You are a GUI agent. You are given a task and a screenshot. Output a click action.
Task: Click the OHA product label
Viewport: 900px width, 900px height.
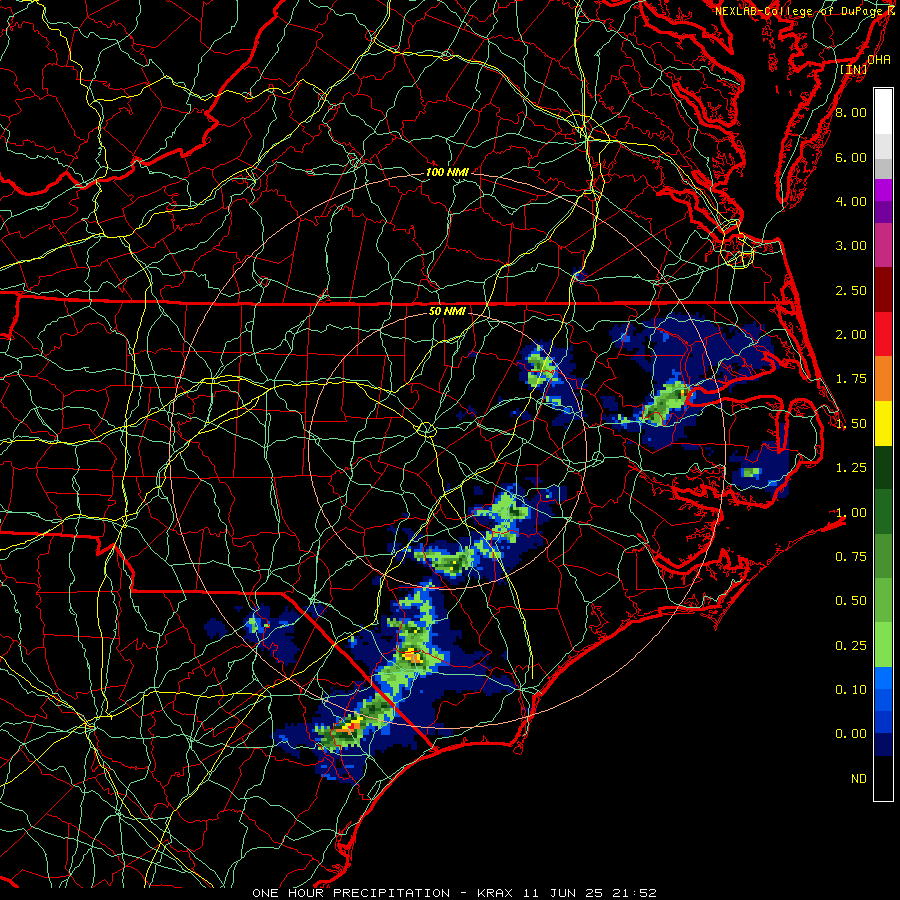pyautogui.click(x=879, y=60)
